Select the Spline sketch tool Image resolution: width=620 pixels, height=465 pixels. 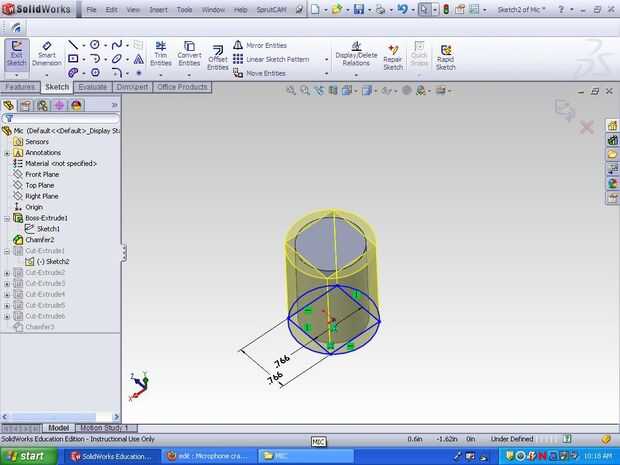click(117, 45)
